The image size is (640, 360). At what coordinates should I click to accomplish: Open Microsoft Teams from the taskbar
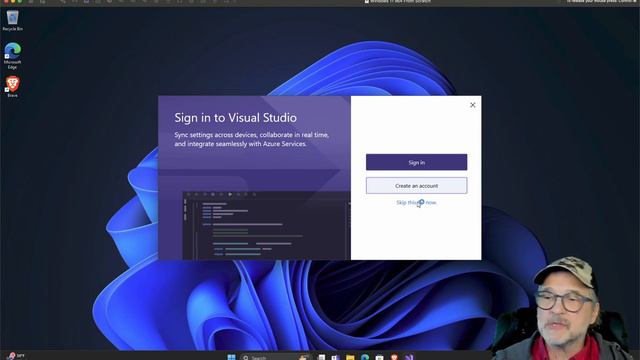tap(336, 357)
